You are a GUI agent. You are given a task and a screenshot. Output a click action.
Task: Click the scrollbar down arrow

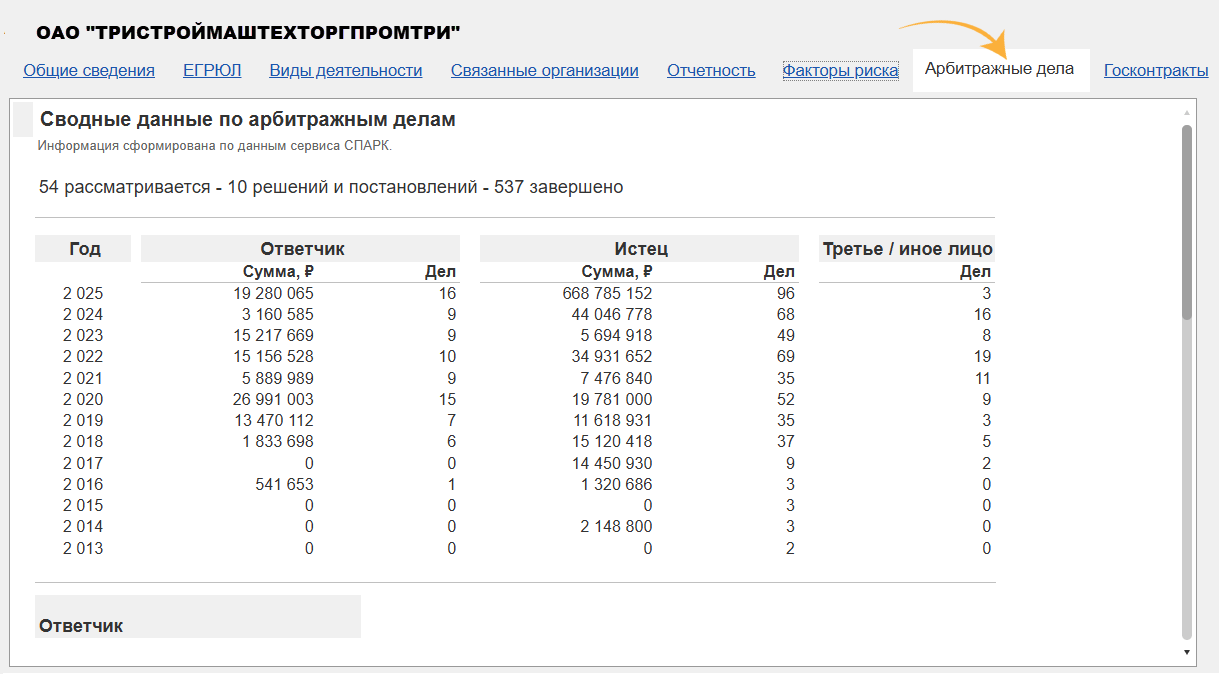(x=1187, y=652)
